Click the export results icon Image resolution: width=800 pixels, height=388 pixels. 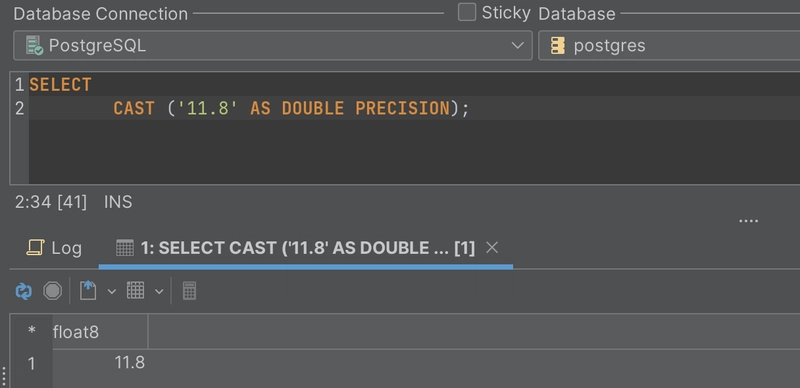88,290
